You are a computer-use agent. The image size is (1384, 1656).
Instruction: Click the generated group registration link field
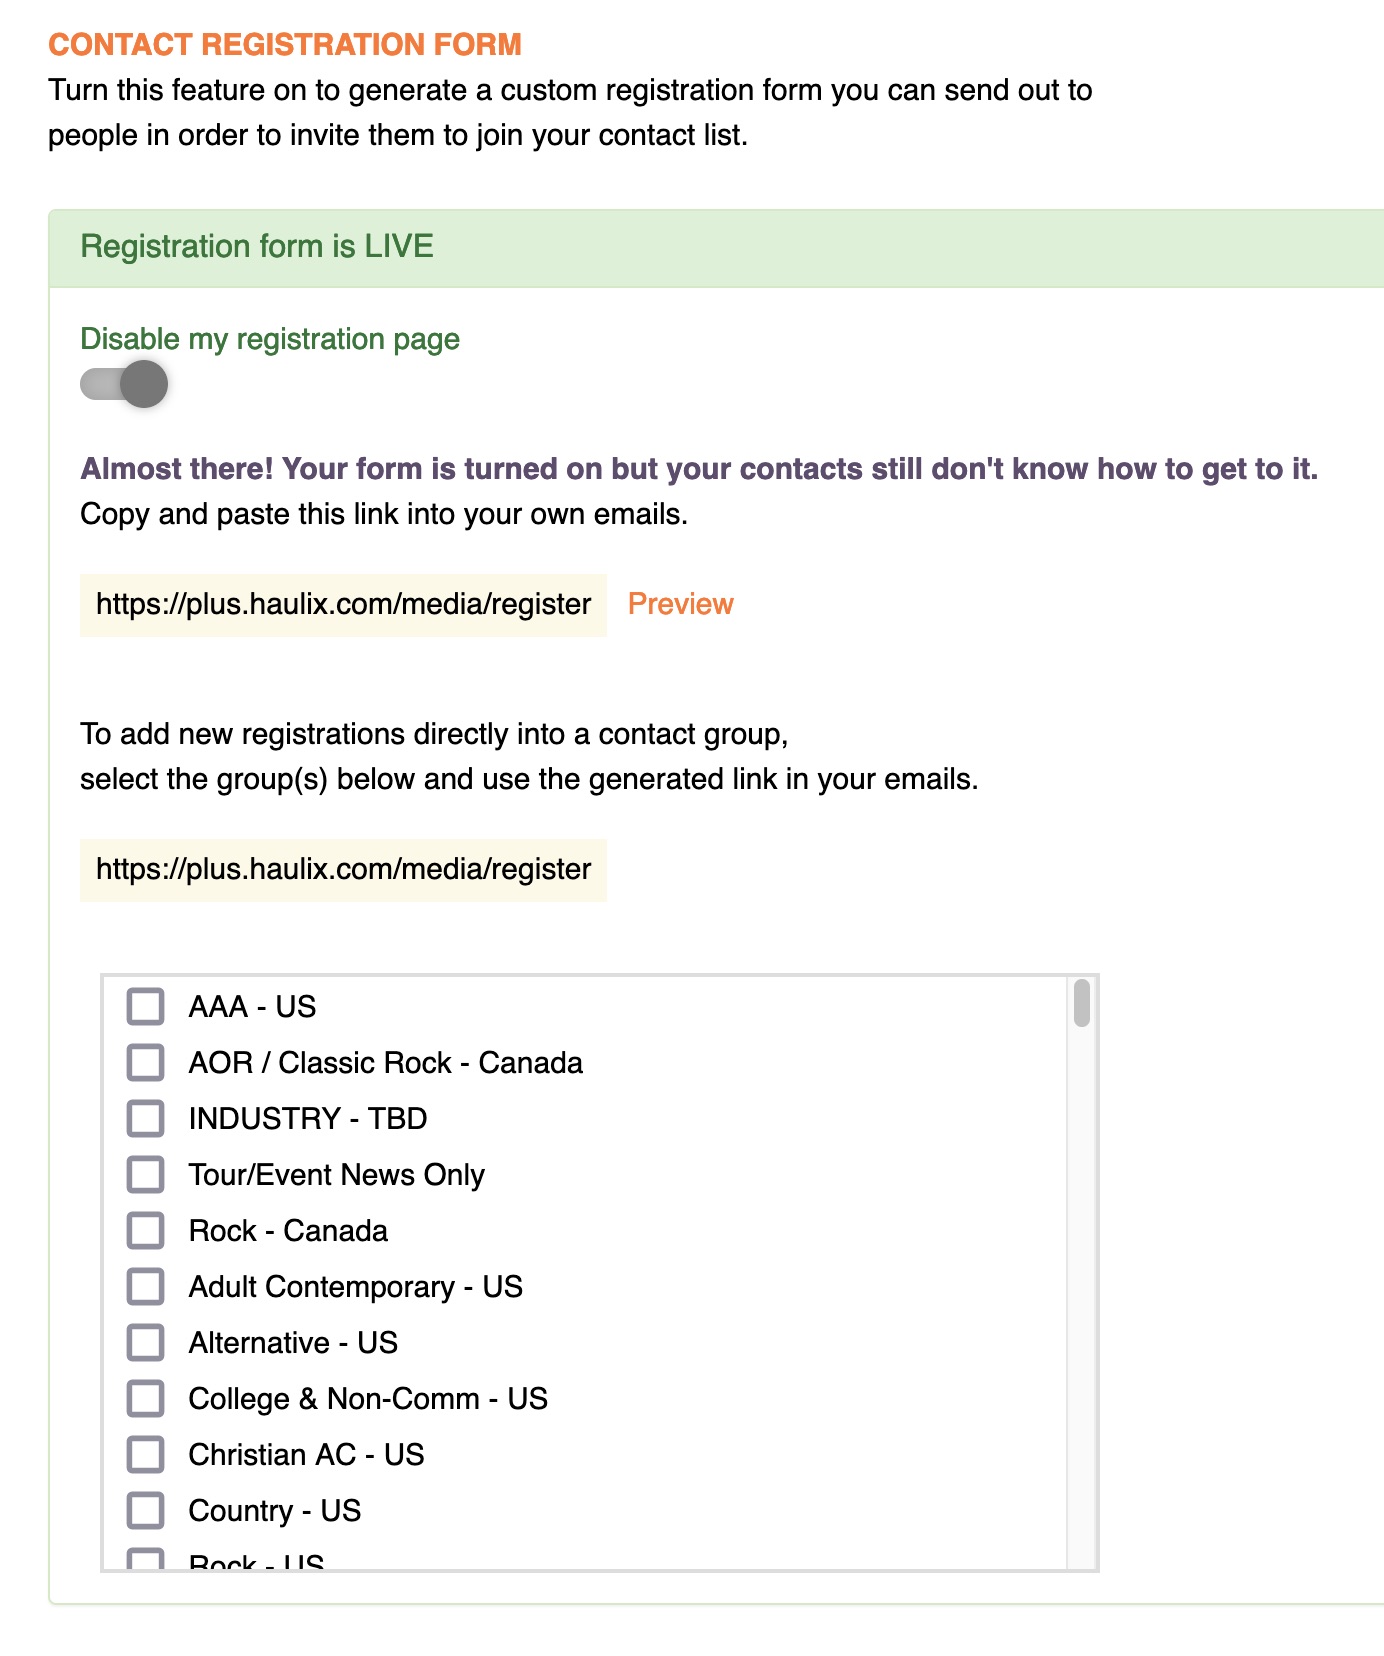point(343,870)
